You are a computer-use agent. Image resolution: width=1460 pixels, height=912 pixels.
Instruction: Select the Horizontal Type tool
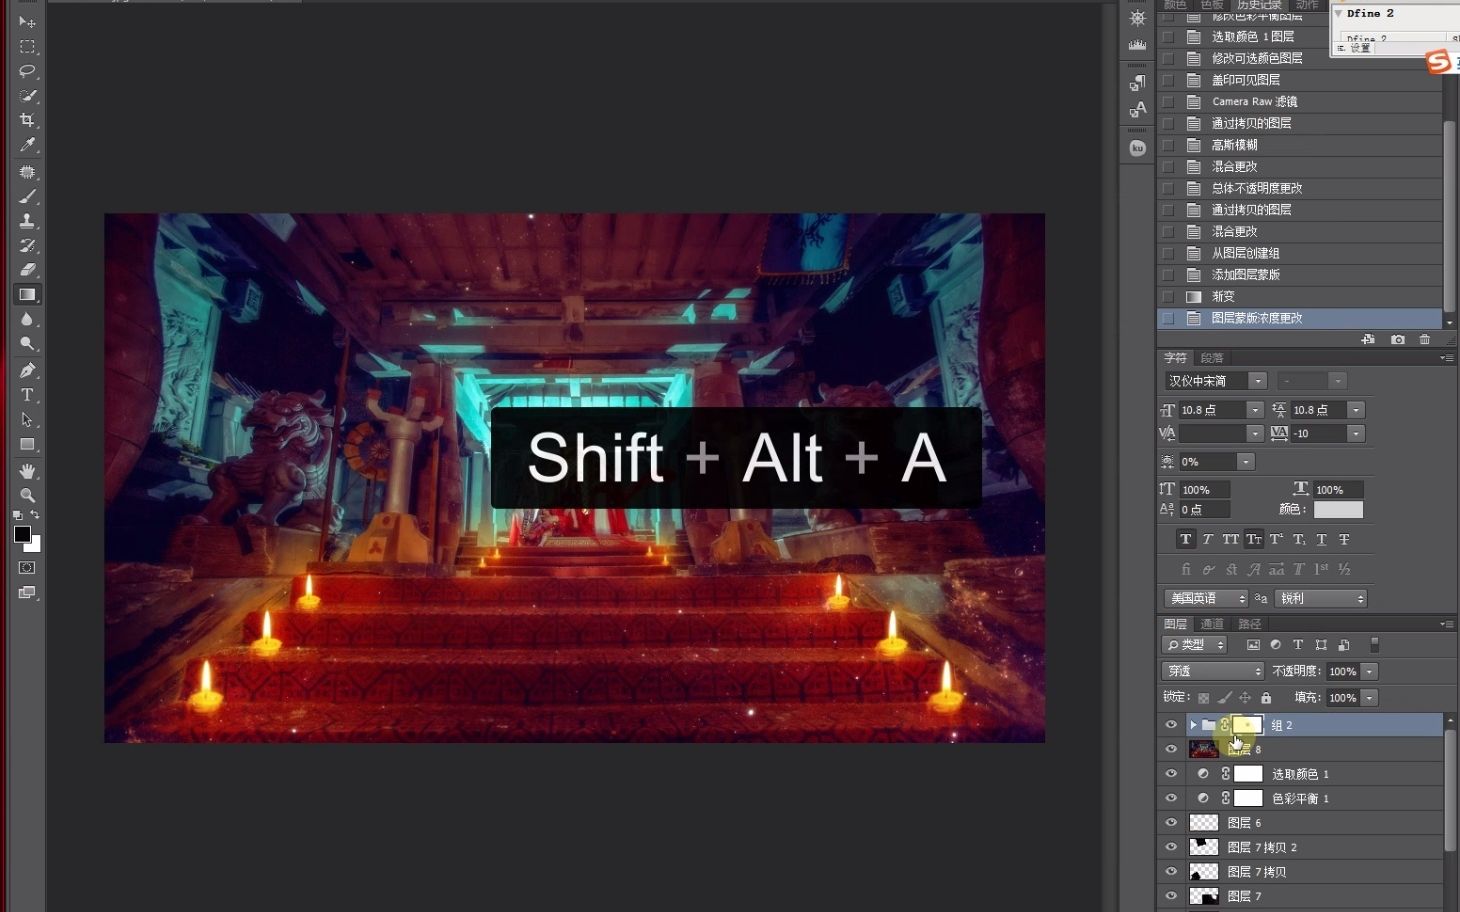pyautogui.click(x=27, y=395)
